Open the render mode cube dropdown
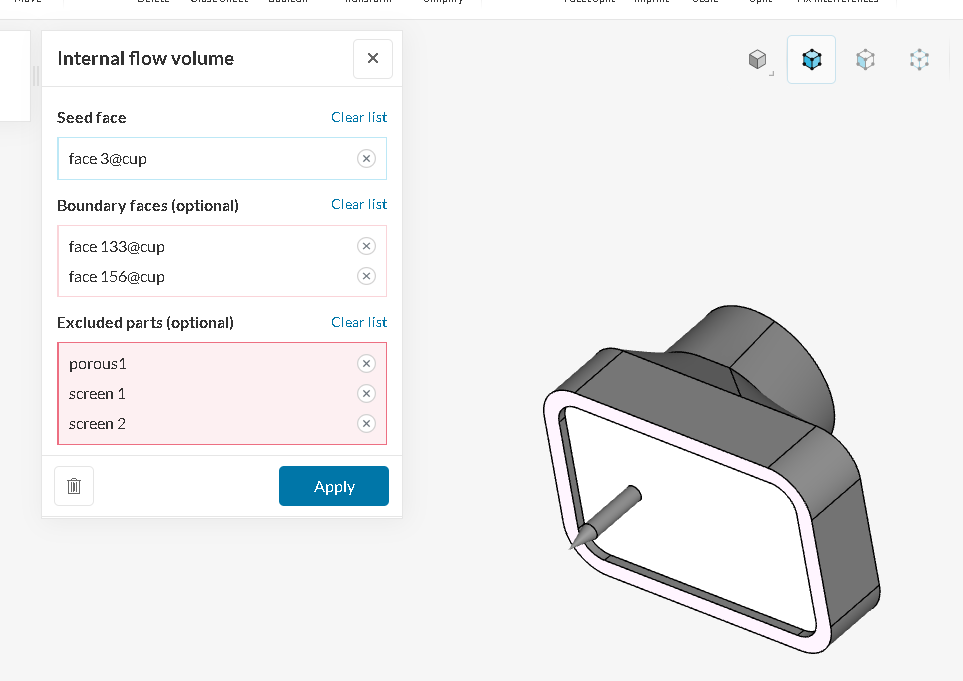Image resolution: width=963 pixels, height=681 pixels. [x=759, y=61]
